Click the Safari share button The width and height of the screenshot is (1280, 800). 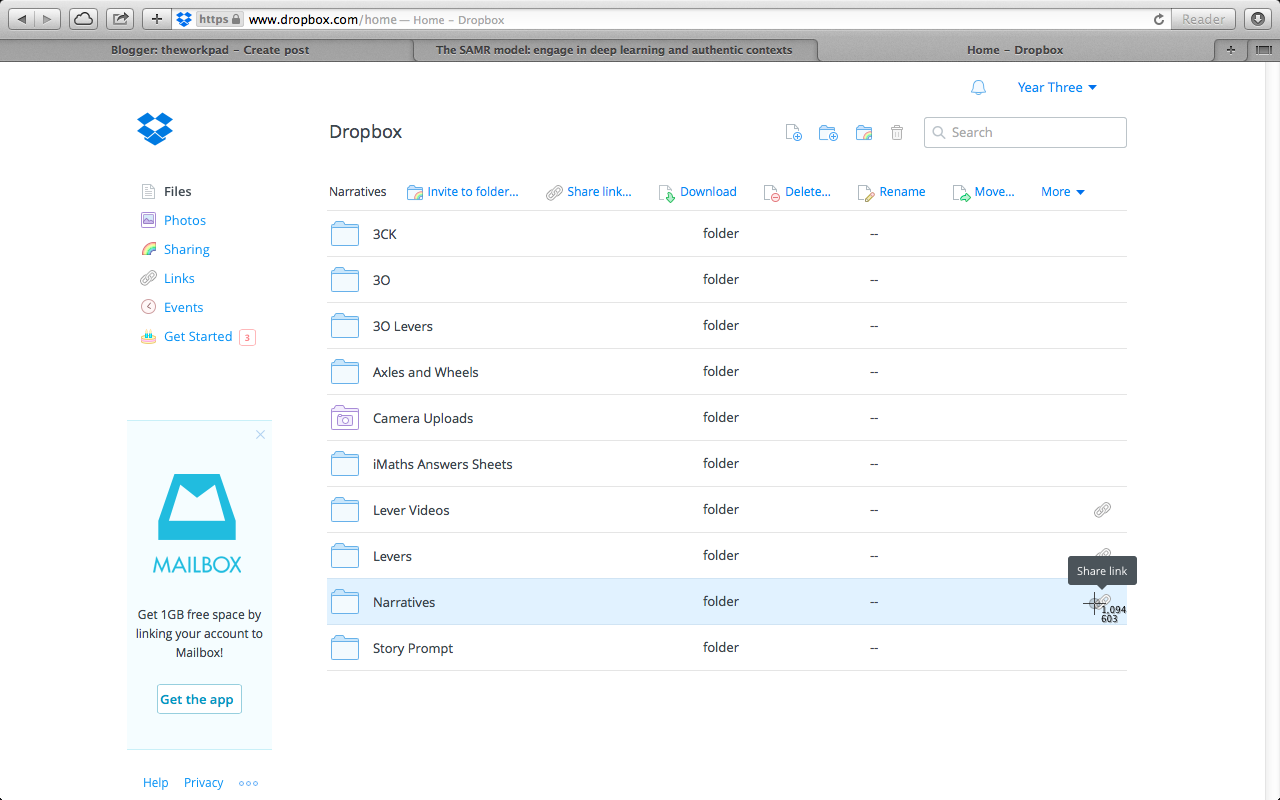tap(120, 19)
